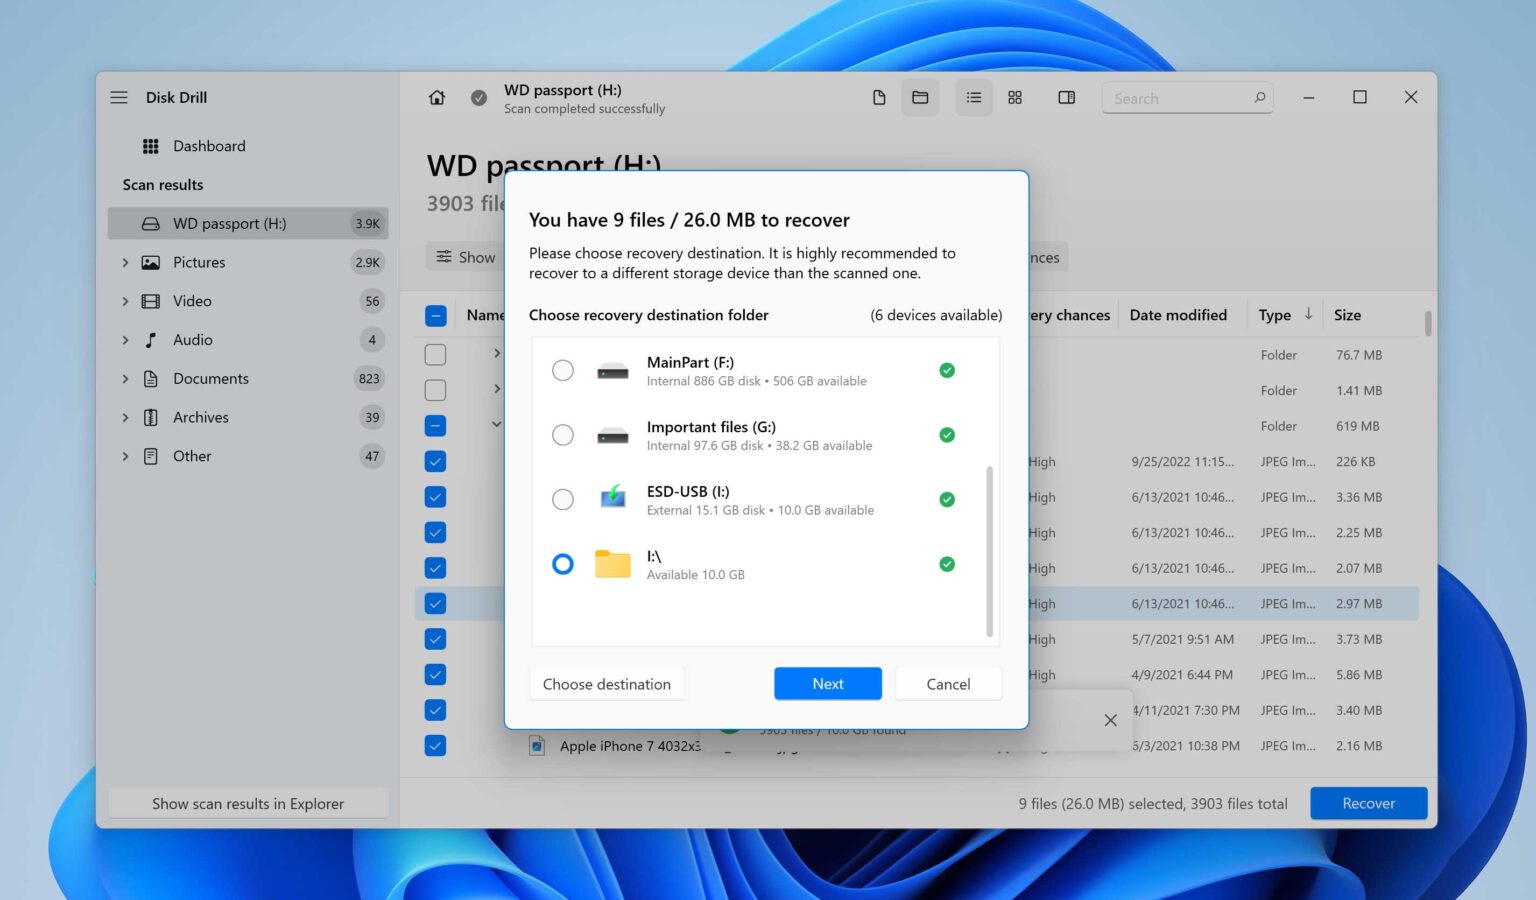
Task: Expand the Pictures category
Action: point(125,262)
